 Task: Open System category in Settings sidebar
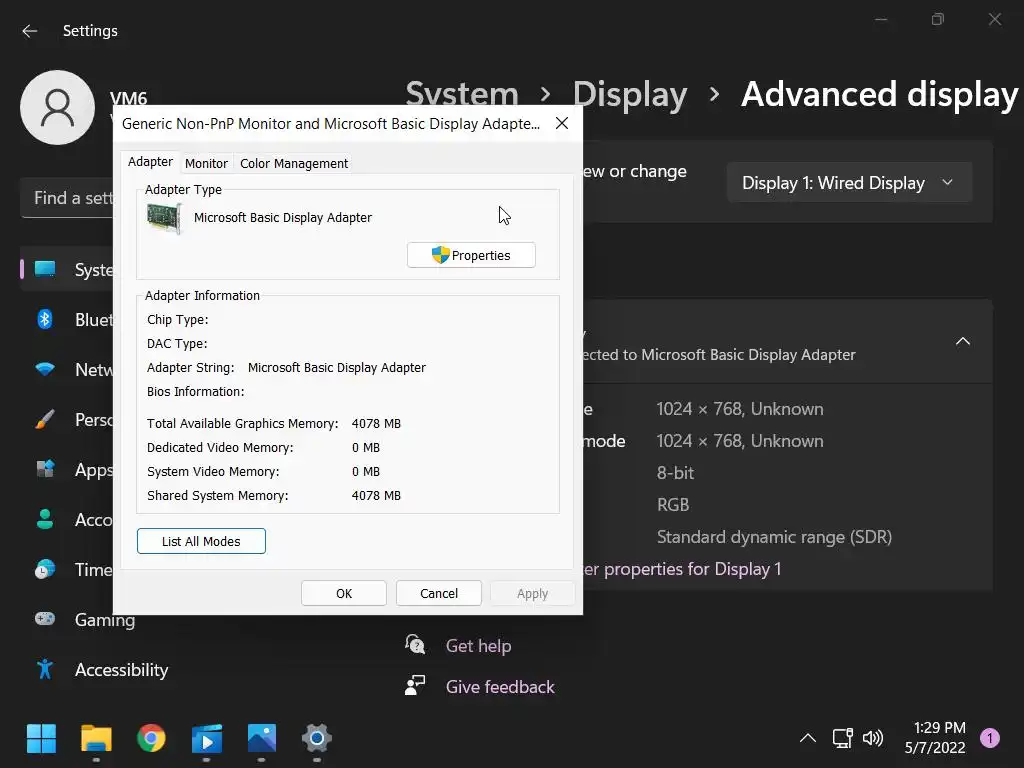coord(67,269)
